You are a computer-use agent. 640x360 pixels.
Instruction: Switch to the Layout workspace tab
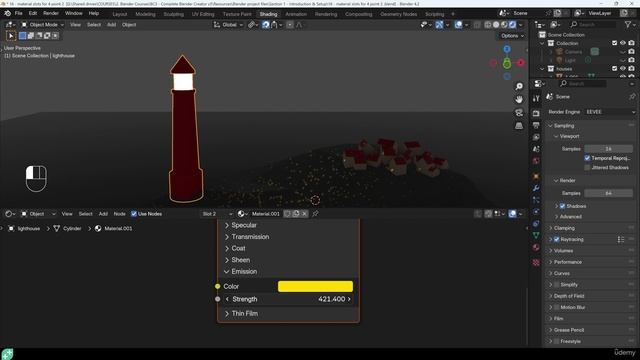pos(120,14)
